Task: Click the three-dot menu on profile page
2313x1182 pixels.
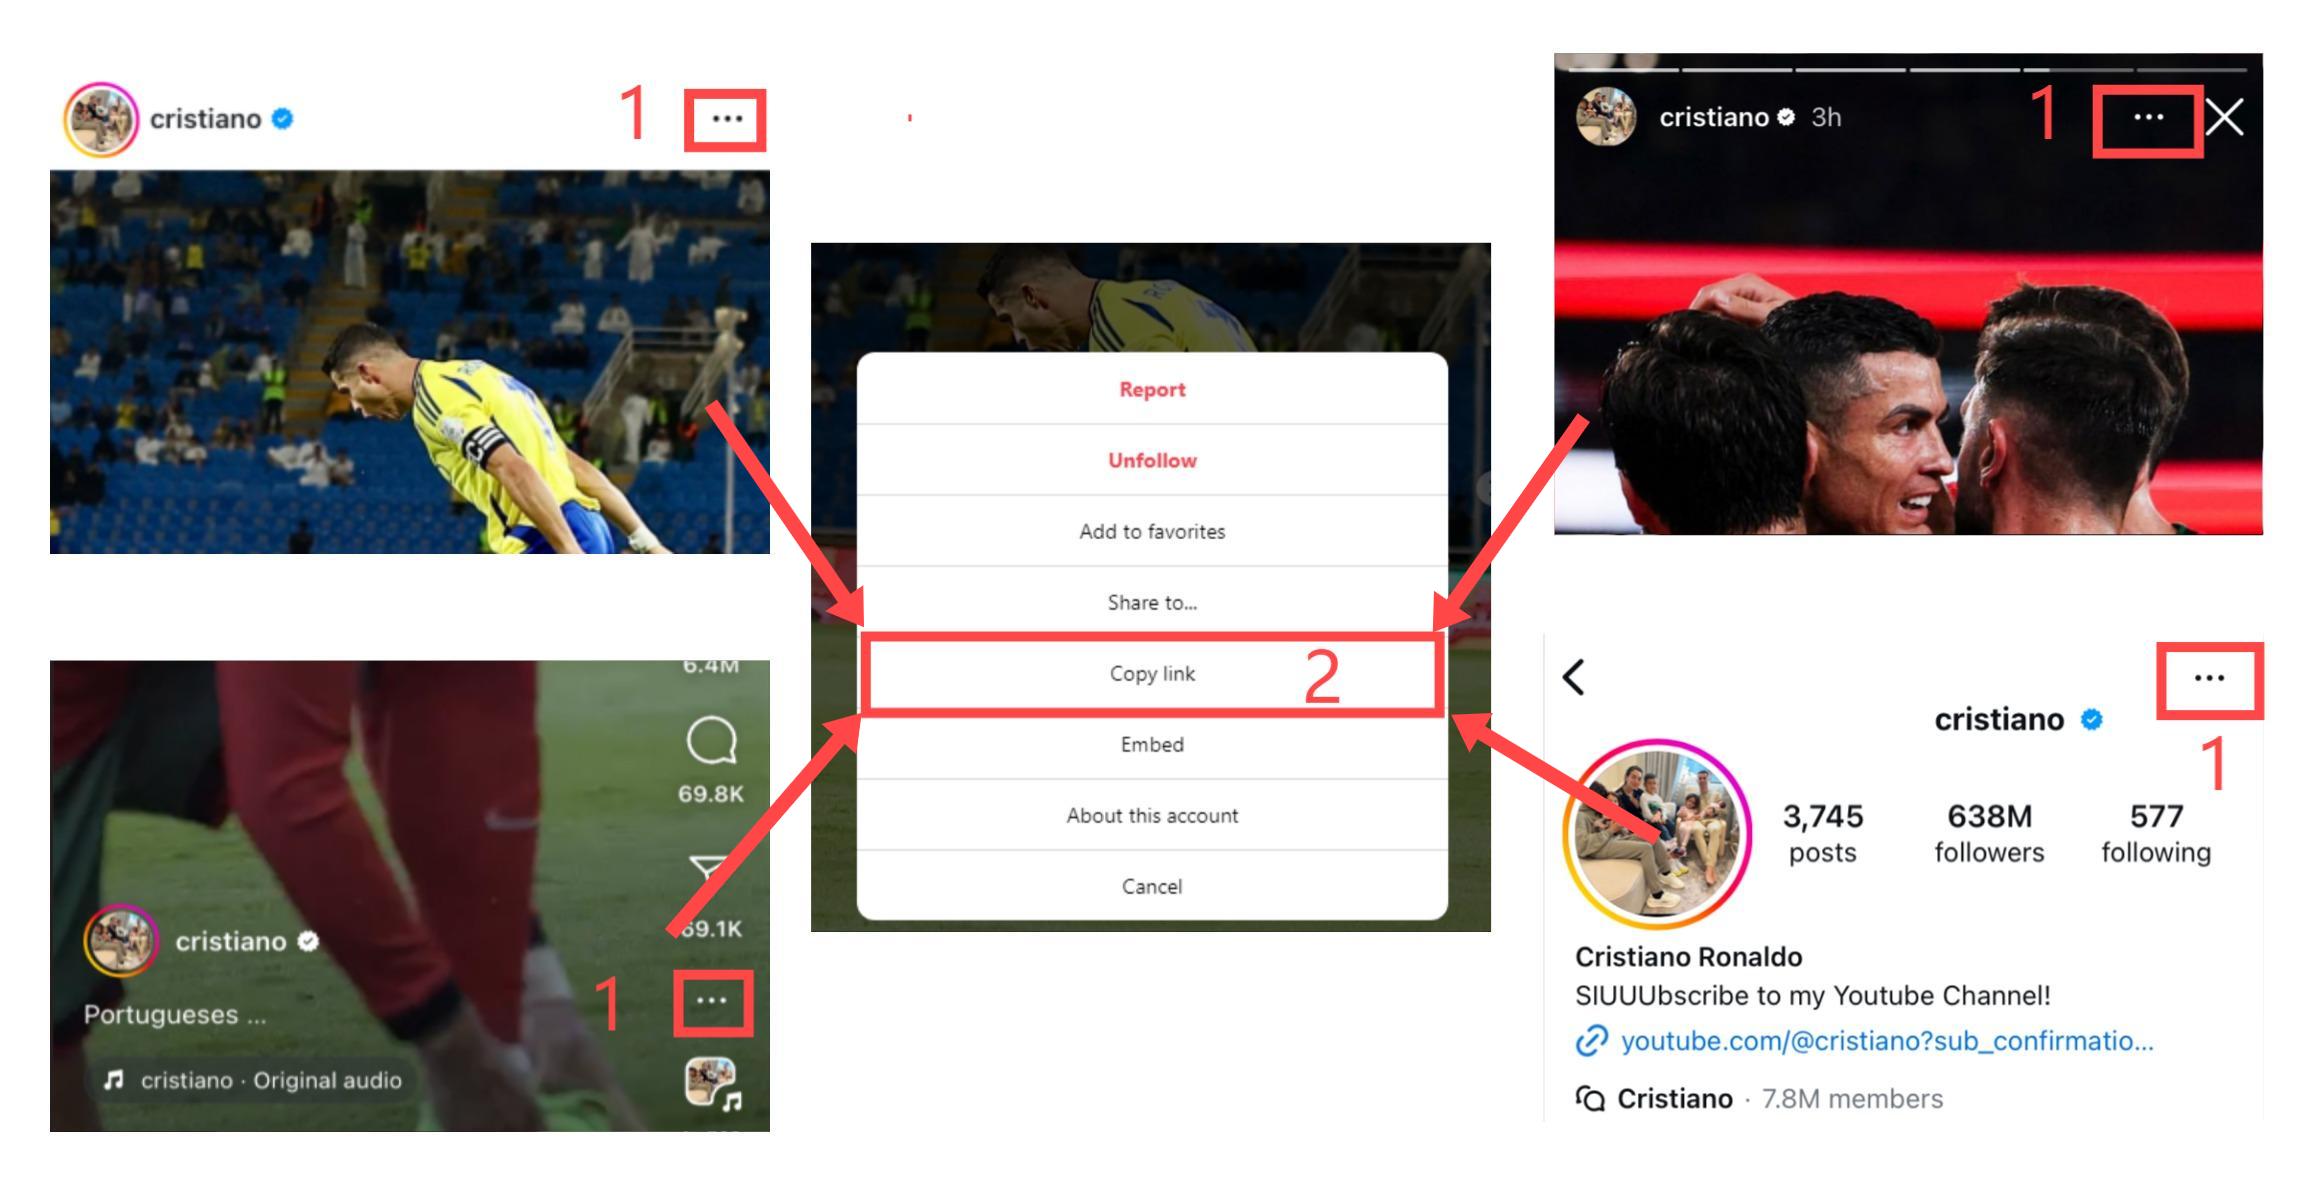Action: tap(2211, 675)
